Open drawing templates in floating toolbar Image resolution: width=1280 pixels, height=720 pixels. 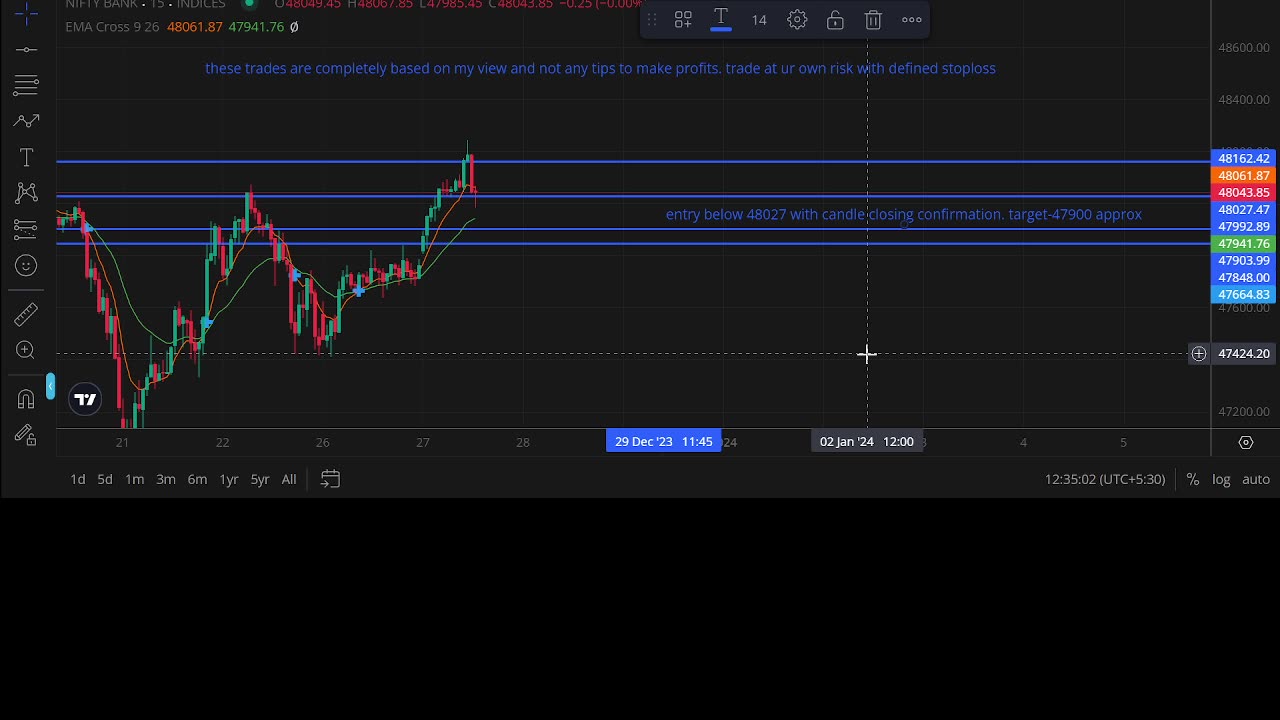(683, 20)
